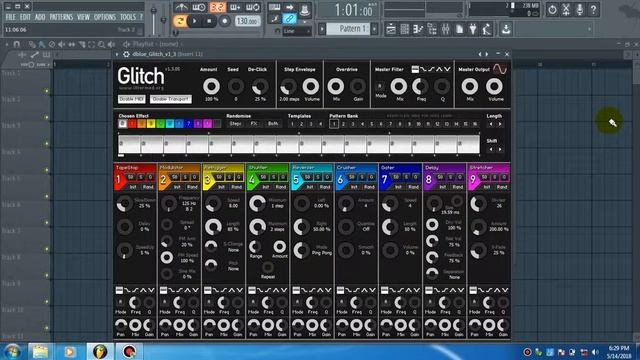
Task: Expand the Glitch plugin menu arrow
Action: [117, 54]
